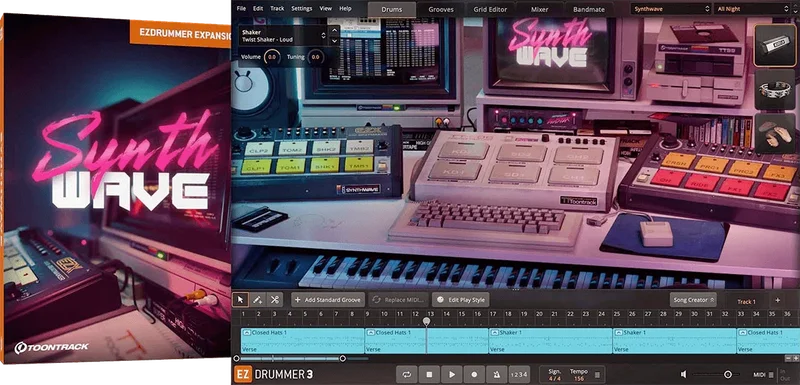Select the pencil draw tool
The height and width of the screenshot is (385, 800).
click(258, 300)
